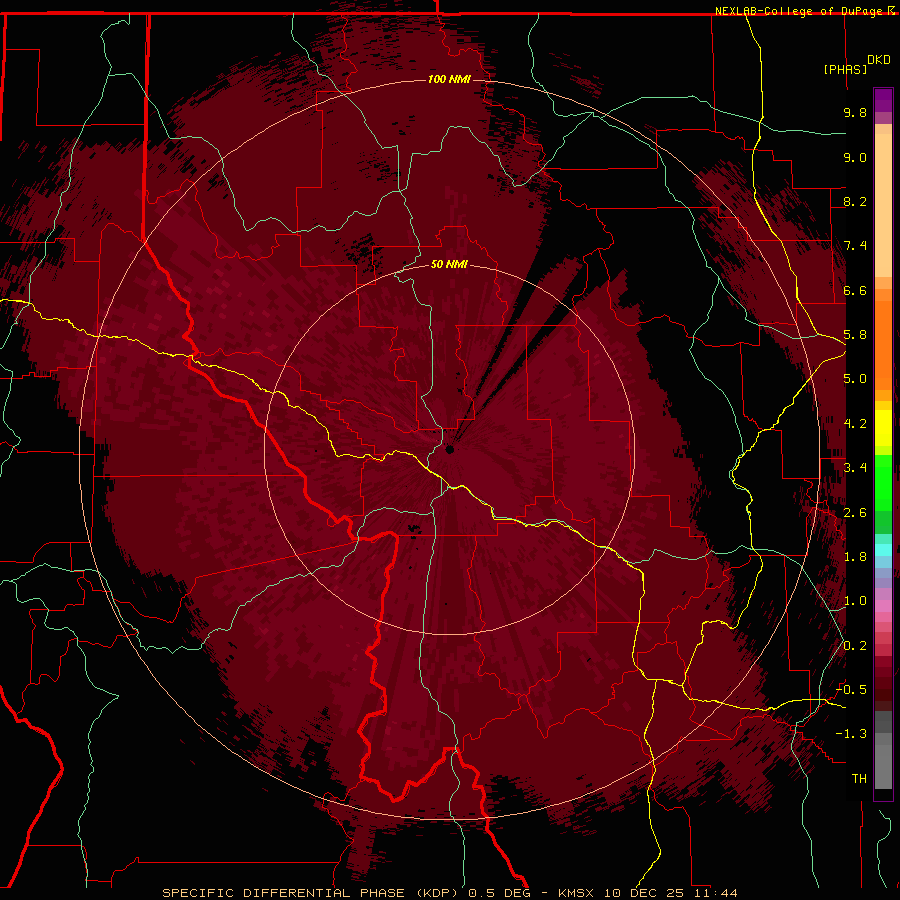Click the purple top color bar segment
The image size is (900, 900).
(x=883, y=100)
